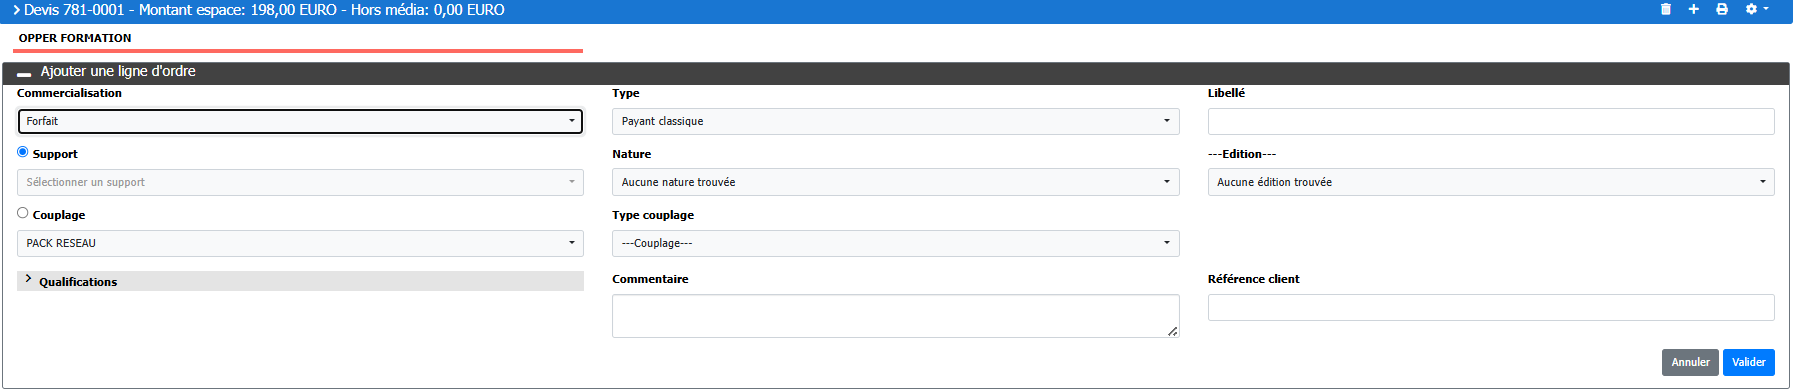The width and height of the screenshot is (1793, 391).
Task: Open the Type Payant classique dropdown
Action: click(x=896, y=121)
